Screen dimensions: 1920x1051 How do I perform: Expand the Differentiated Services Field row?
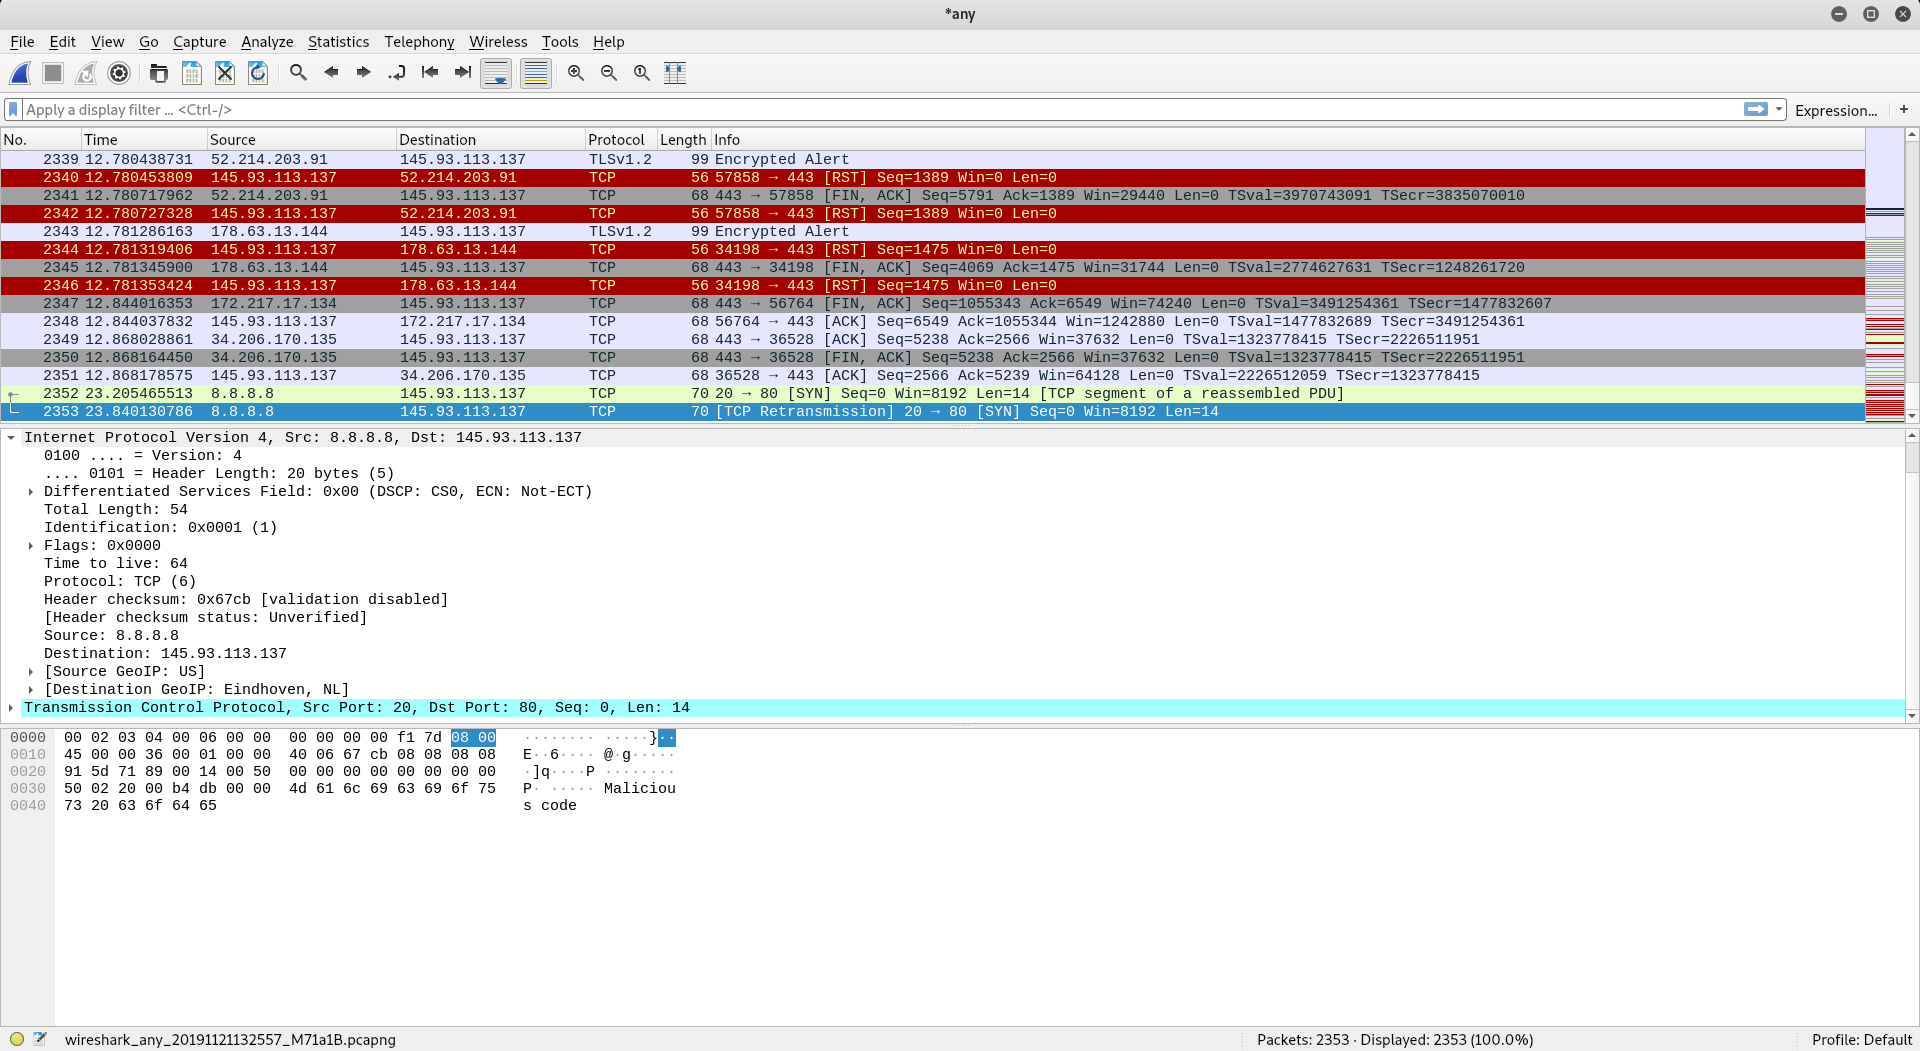[31, 492]
